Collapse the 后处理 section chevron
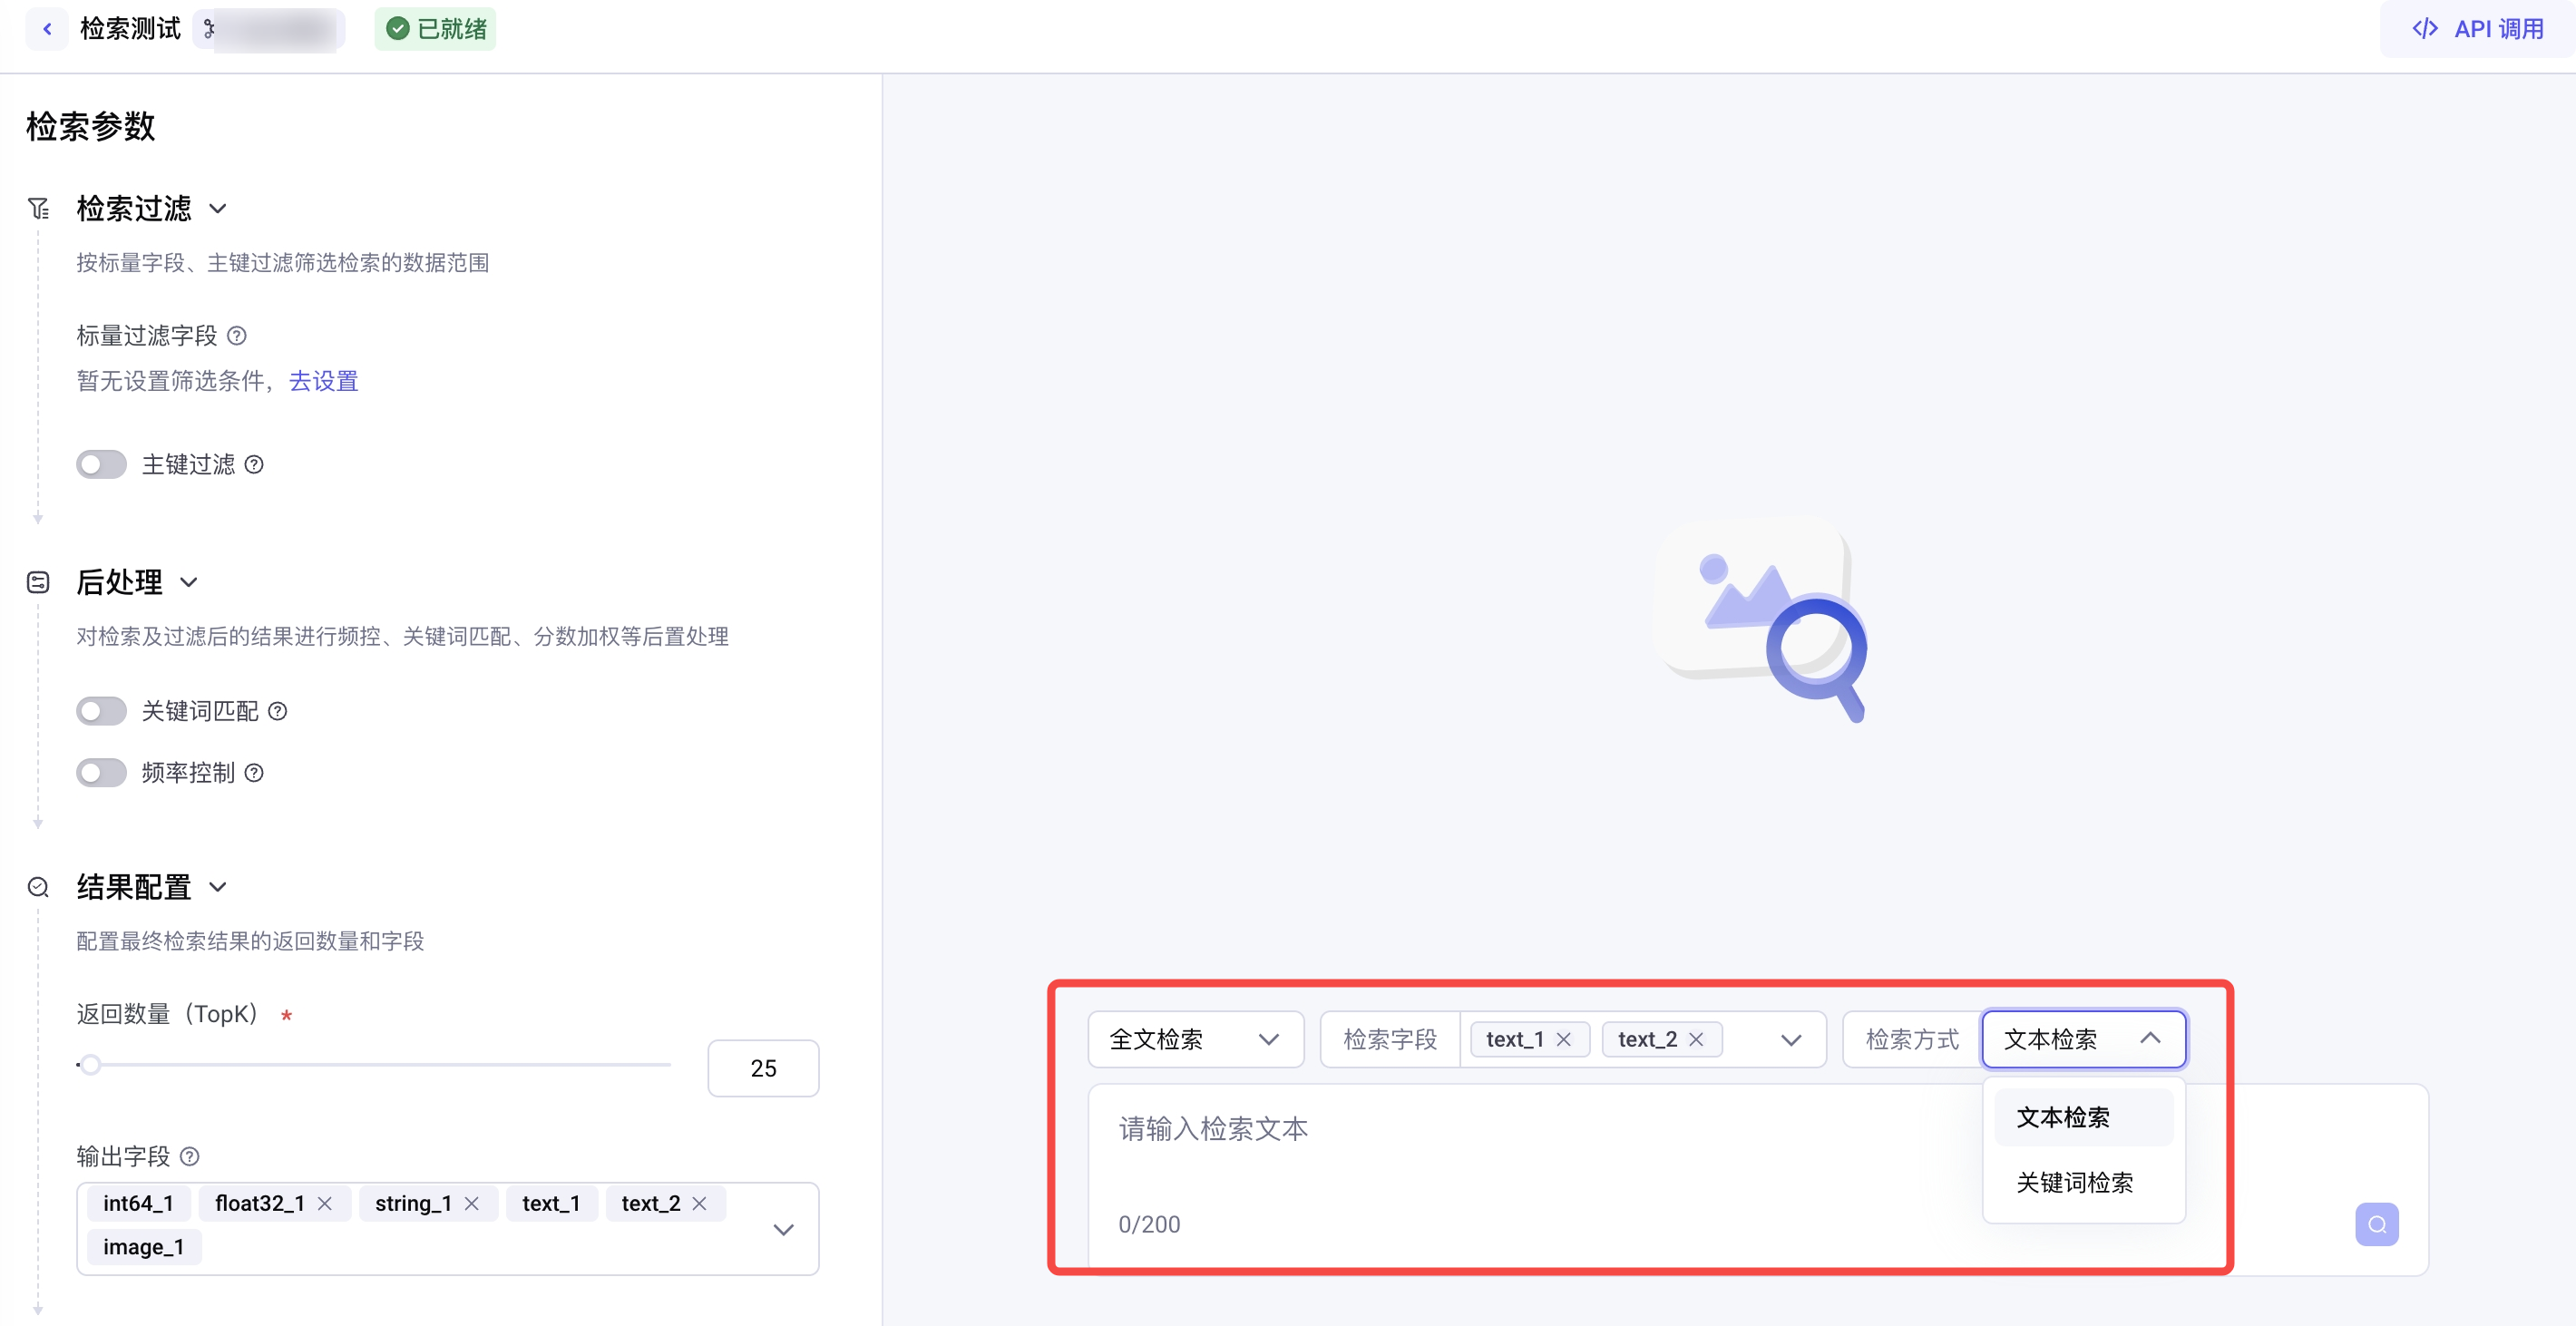This screenshot has width=2576, height=1326. click(189, 582)
